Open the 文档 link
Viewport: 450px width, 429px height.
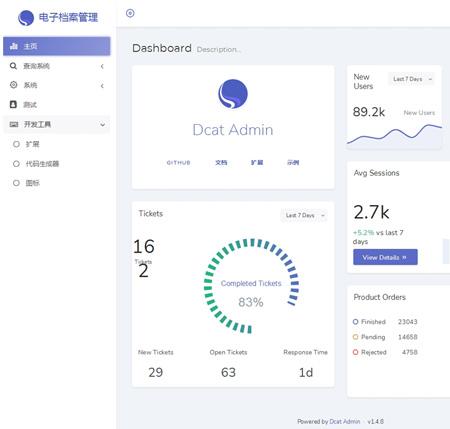tap(221, 163)
